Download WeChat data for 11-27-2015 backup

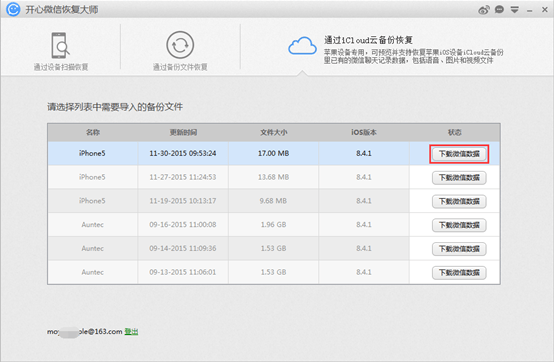coord(459,178)
